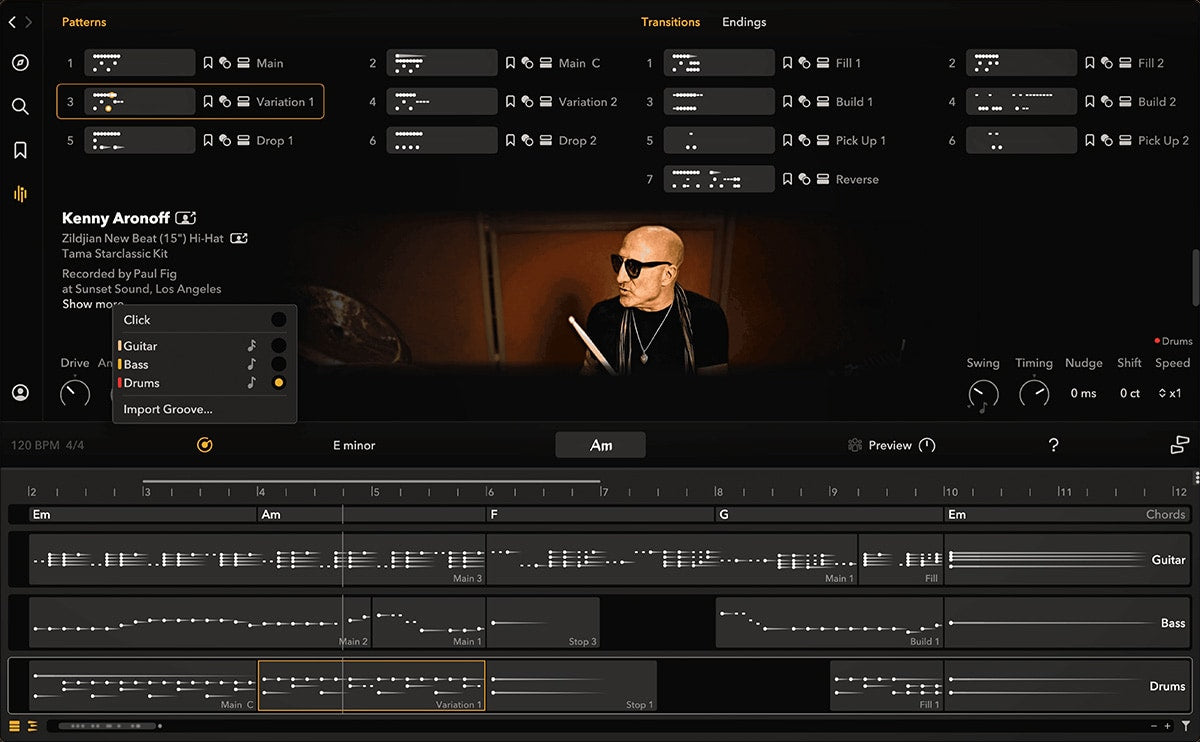
Task: Open the Speed x1 stepper dropdown
Action: tap(1172, 393)
